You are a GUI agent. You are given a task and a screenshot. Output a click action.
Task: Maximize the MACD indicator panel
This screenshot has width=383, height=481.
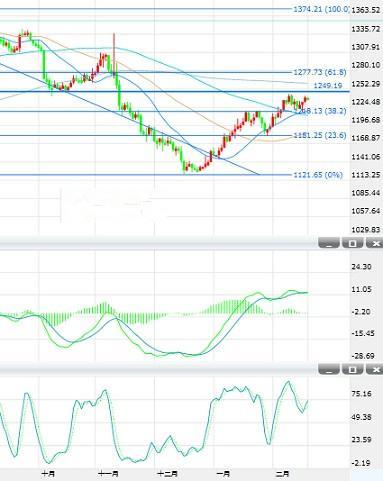(x=352, y=243)
